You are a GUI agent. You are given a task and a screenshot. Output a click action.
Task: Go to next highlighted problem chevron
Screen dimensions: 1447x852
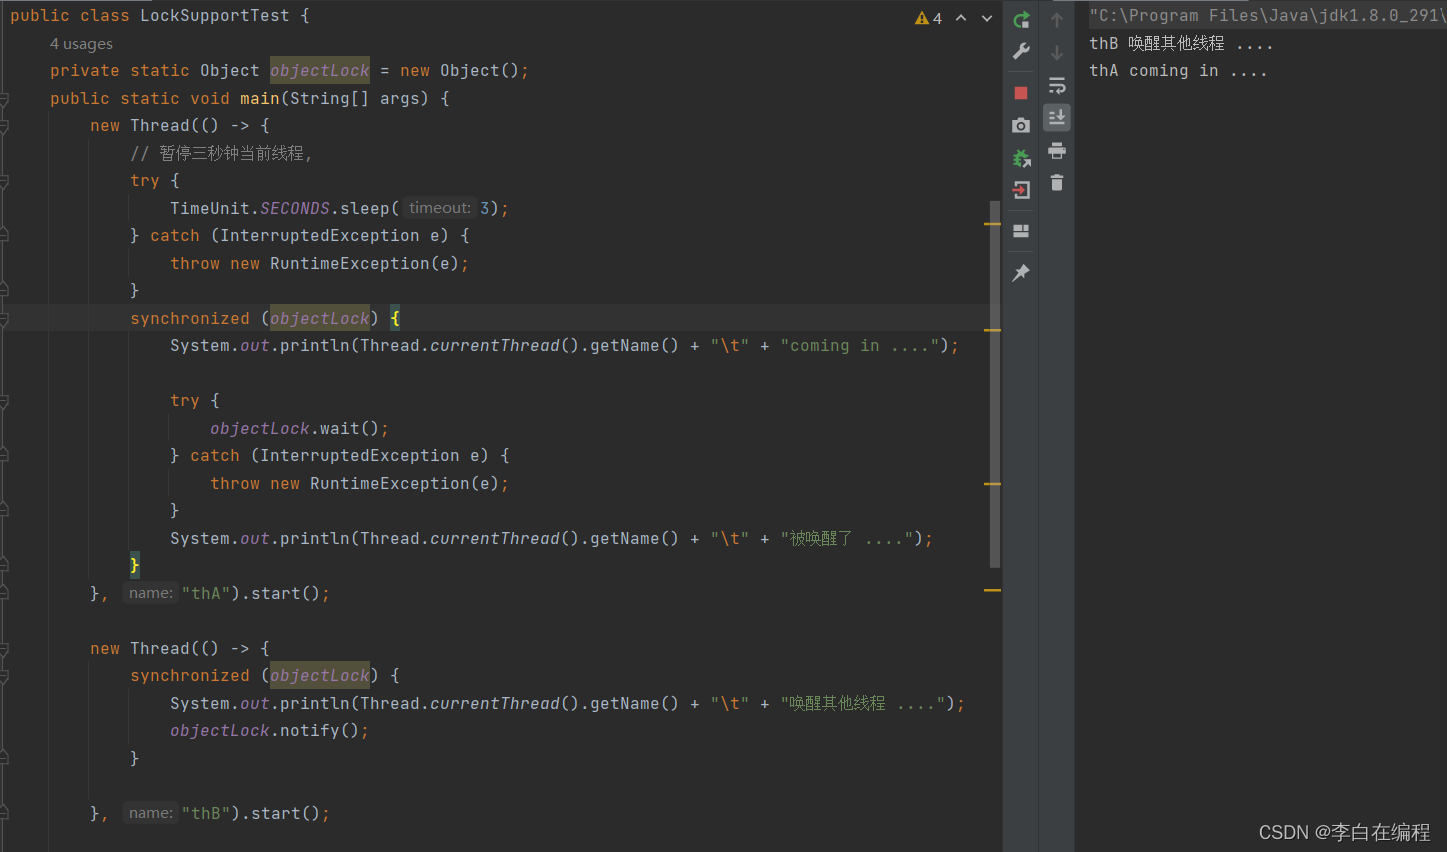(x=987, y=18)
